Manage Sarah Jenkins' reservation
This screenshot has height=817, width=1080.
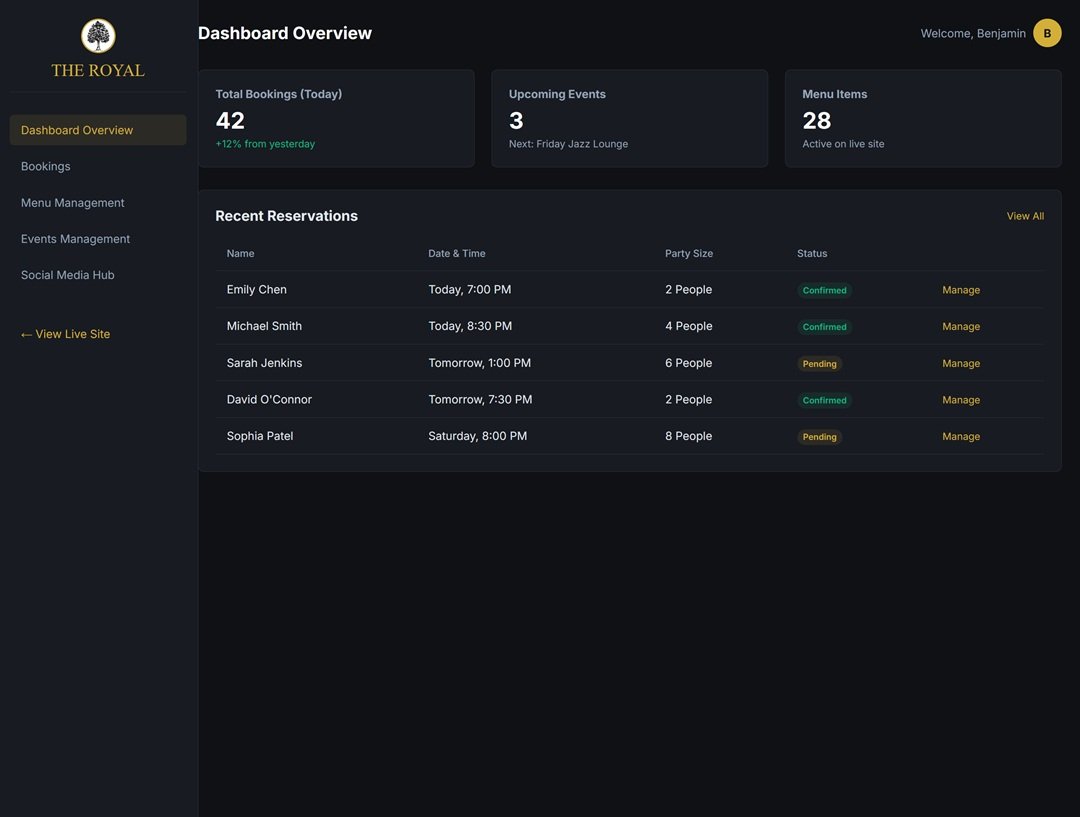click(x=961, y=363)
